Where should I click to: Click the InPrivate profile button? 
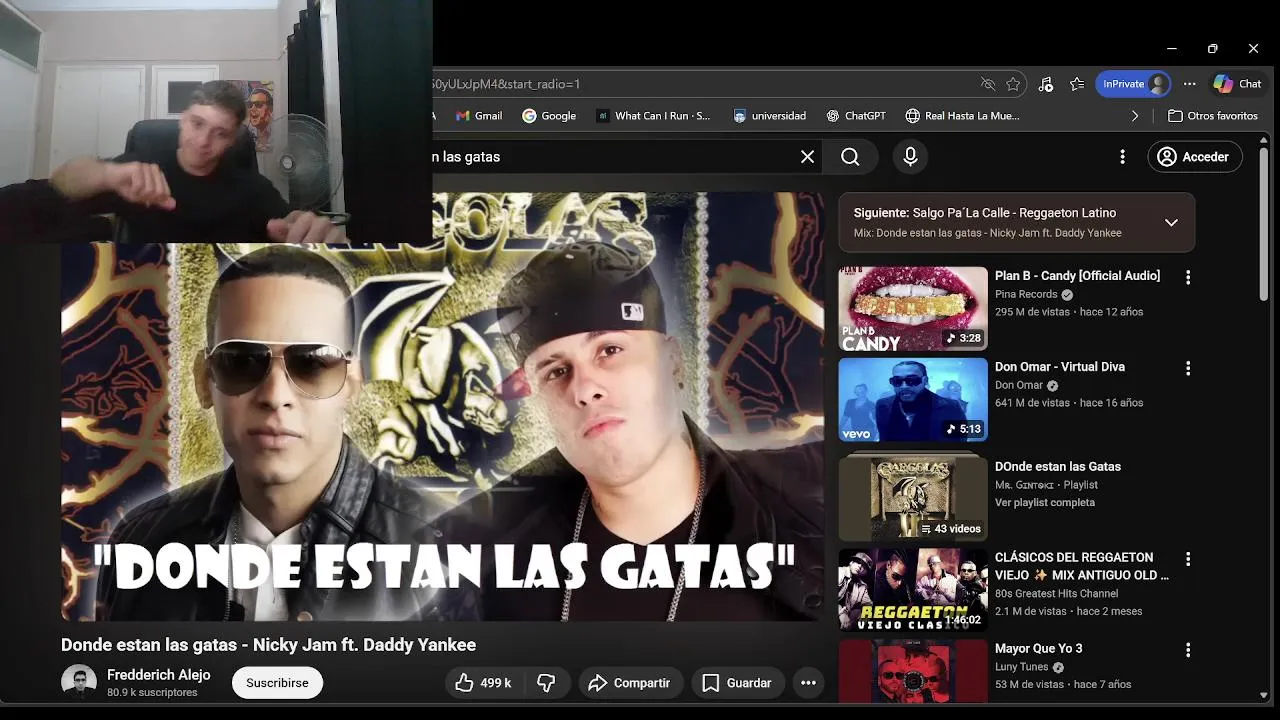[x=1133, y=84]
